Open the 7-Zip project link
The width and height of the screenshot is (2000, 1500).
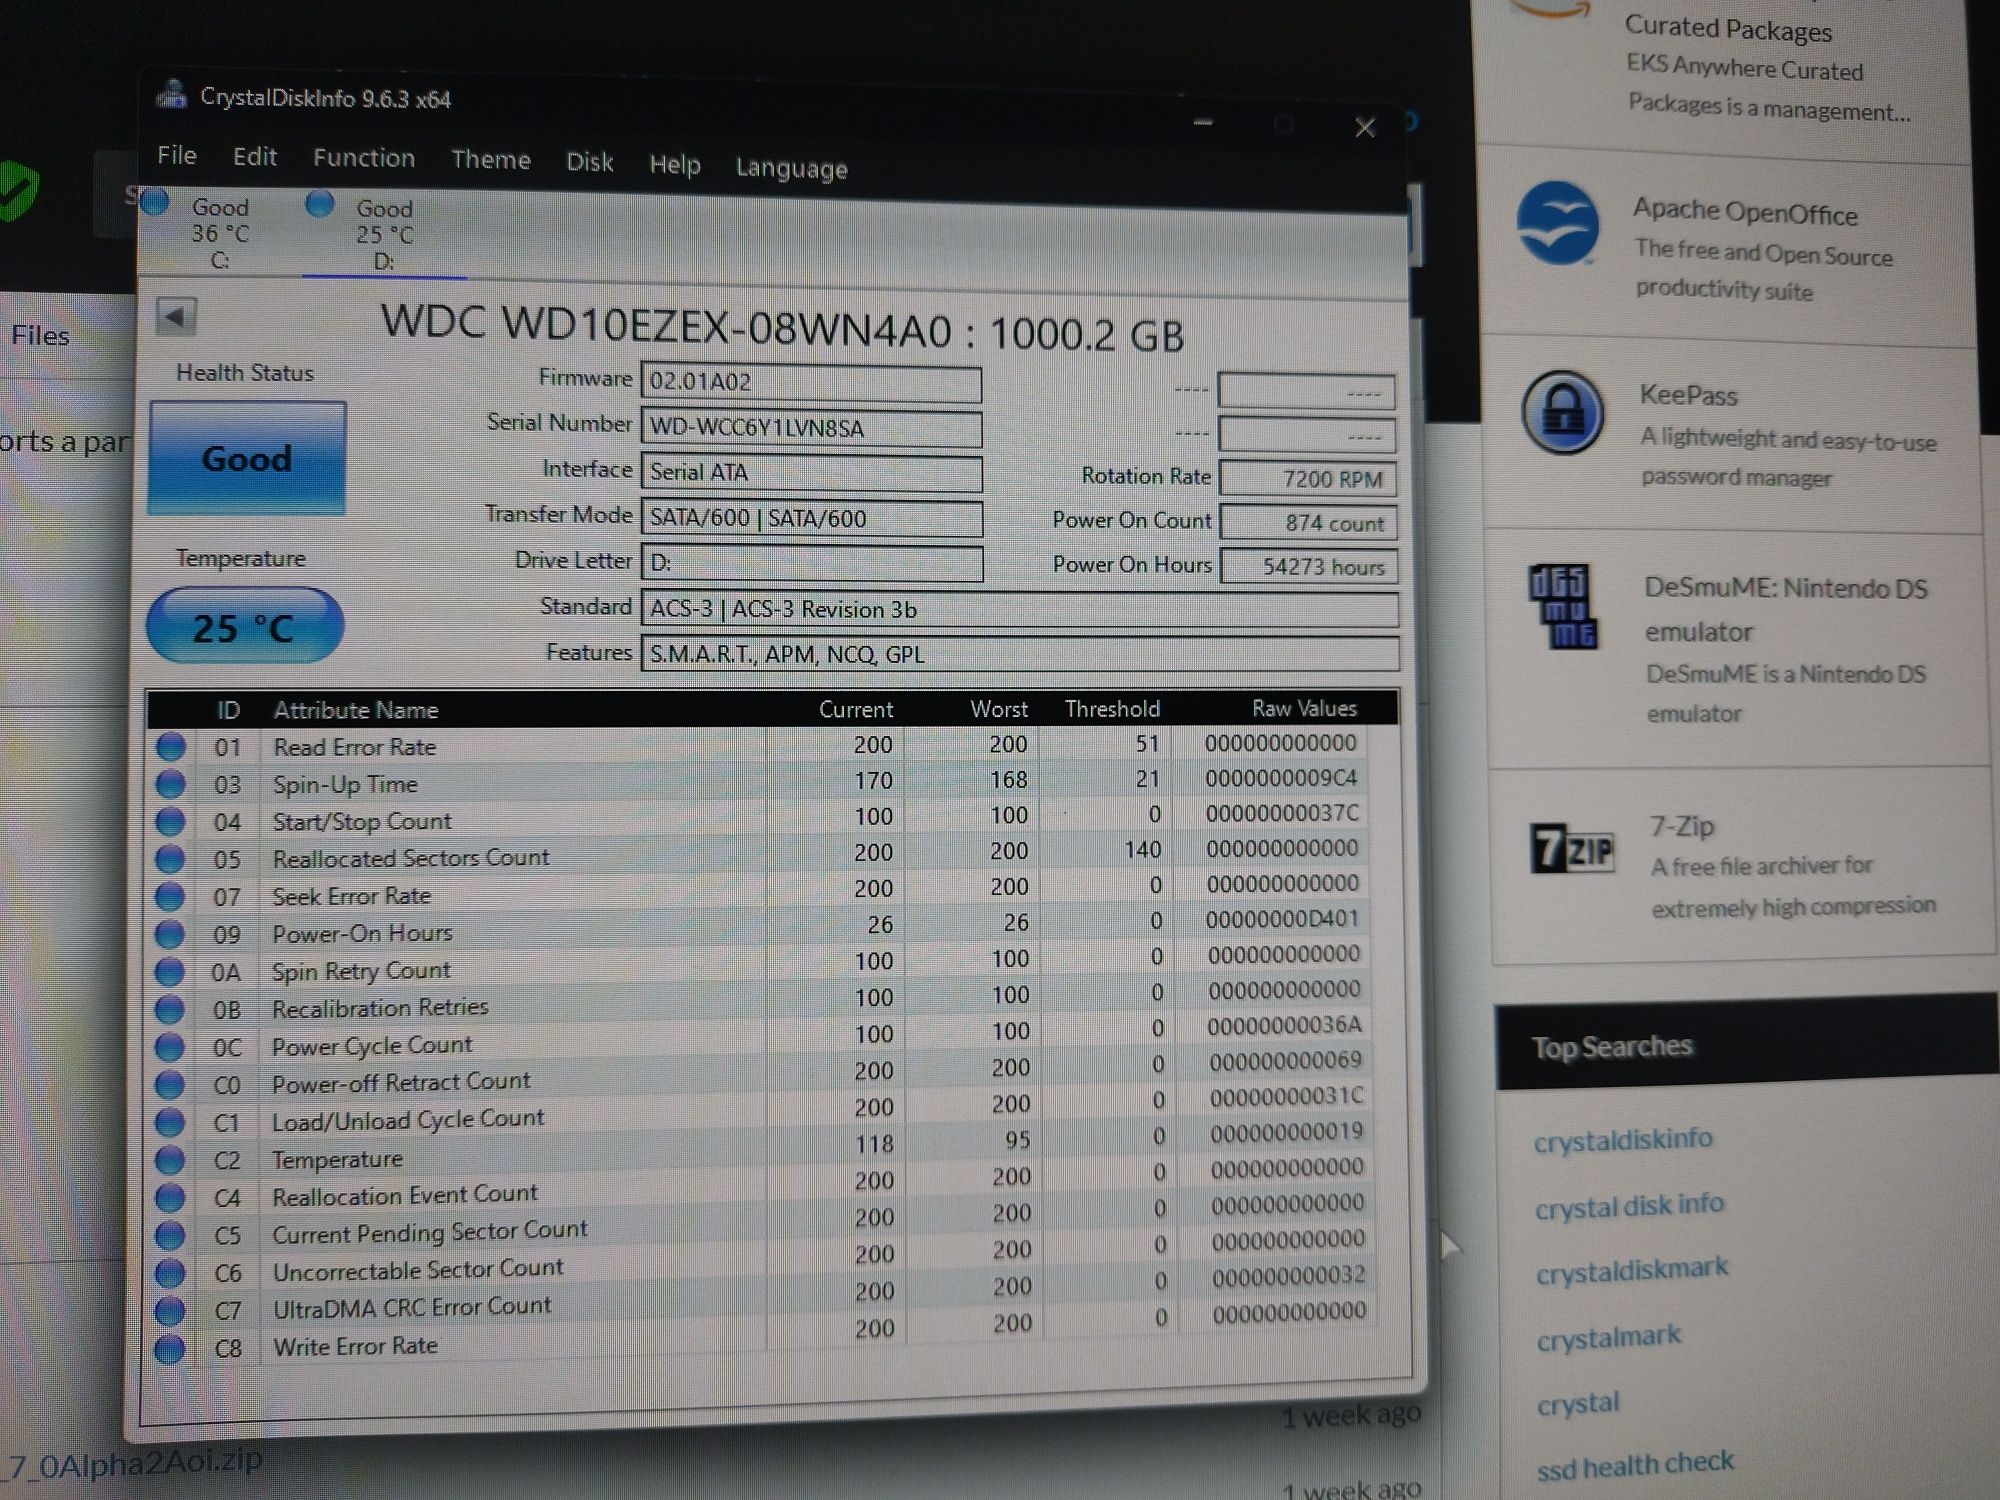pyautogui.click(x=1682, y=826)
